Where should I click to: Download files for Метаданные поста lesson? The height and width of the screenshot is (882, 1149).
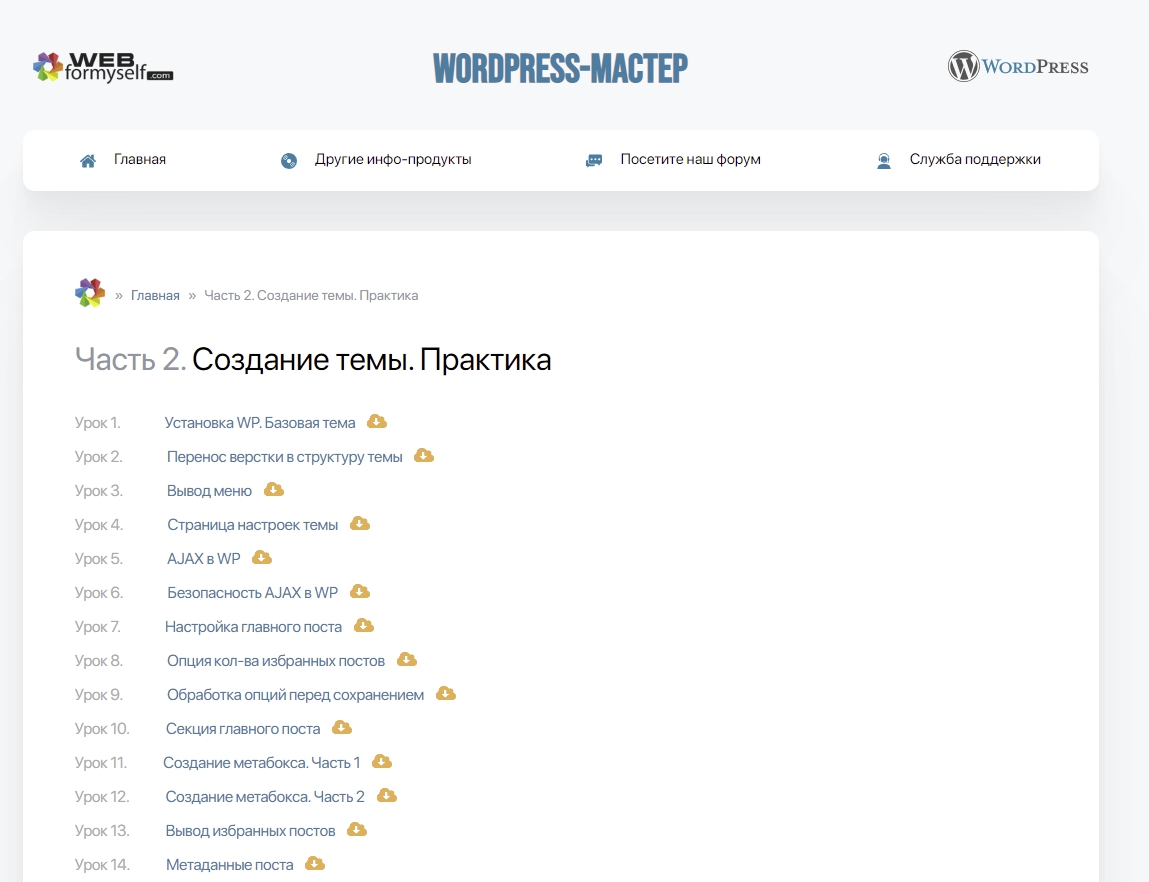[315, 864]
